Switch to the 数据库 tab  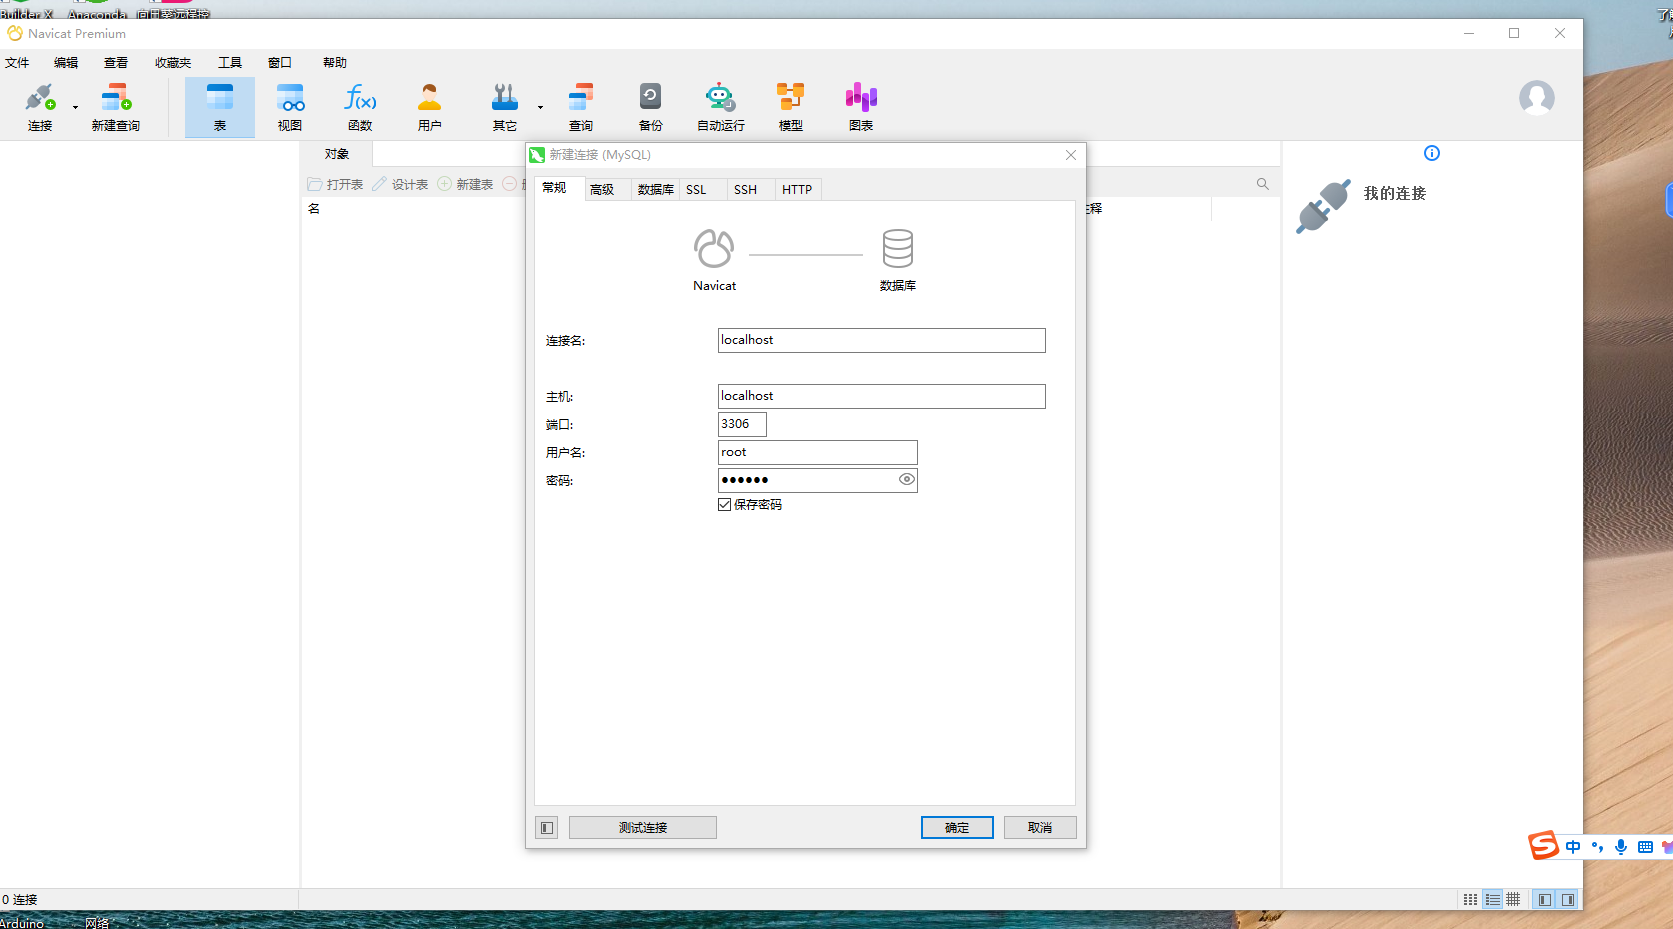pos(655,190)
